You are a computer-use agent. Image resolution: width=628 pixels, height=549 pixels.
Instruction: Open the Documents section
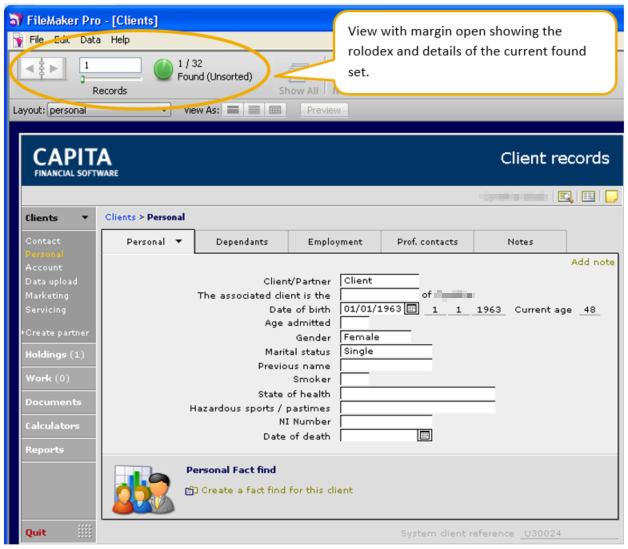[59, 402]
